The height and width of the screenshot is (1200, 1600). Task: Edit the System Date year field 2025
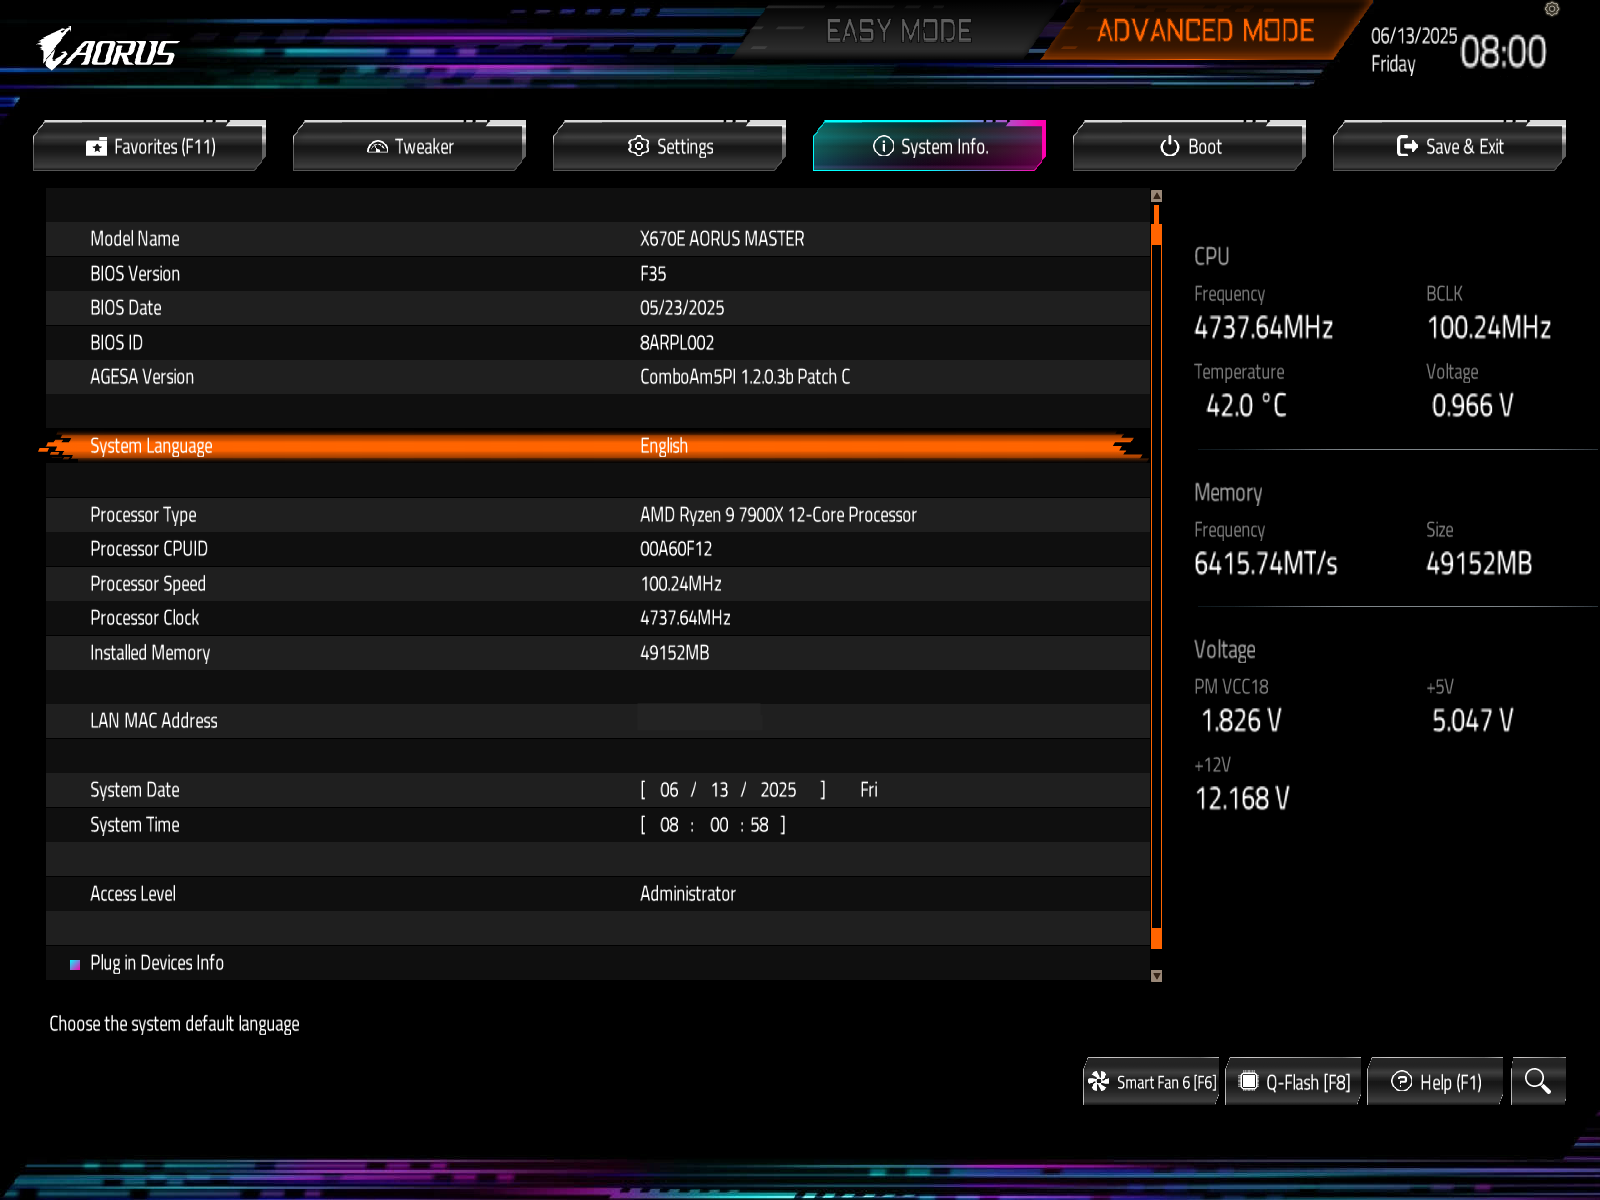[x=778, y=790]
